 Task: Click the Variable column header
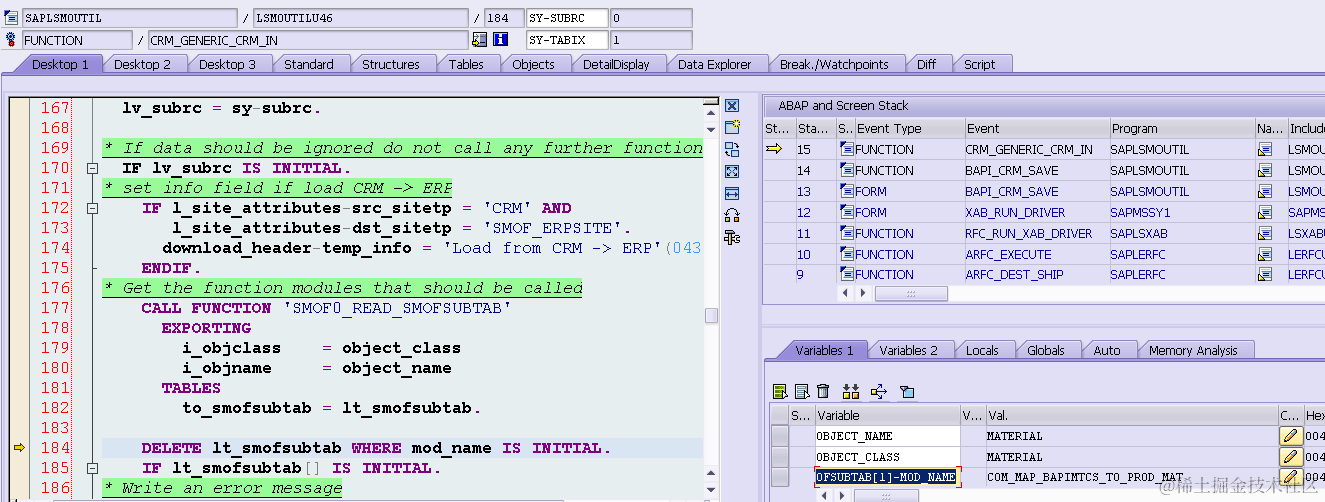click(x=887, y=415)
